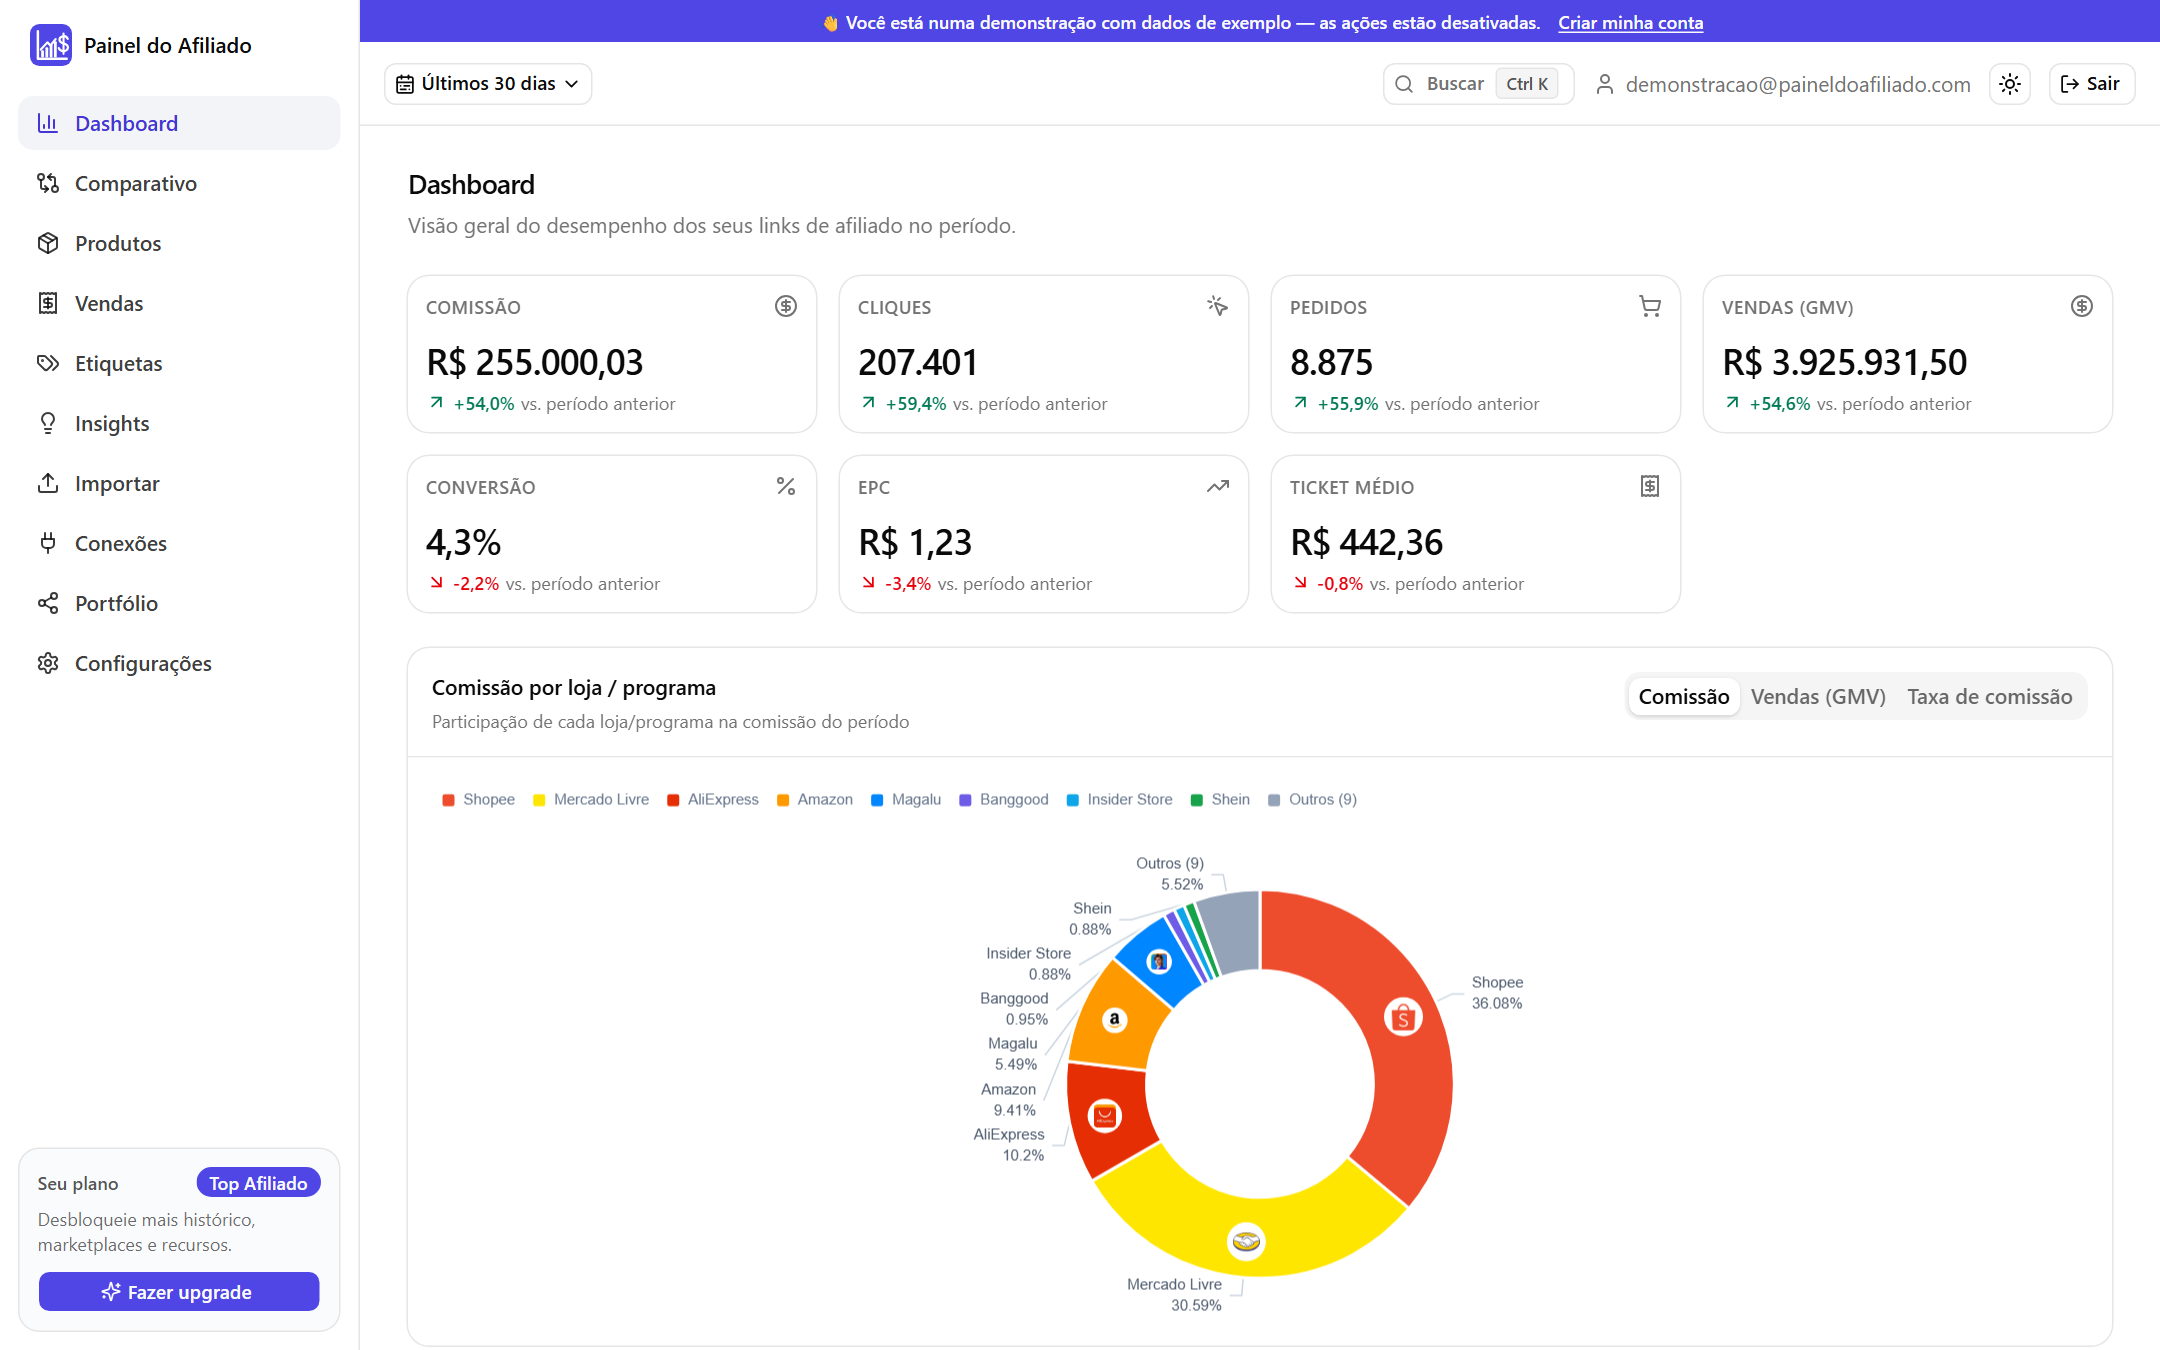Click the Importar upload icon
This screenshot has height=1350, width=2160.
[48, 483]
